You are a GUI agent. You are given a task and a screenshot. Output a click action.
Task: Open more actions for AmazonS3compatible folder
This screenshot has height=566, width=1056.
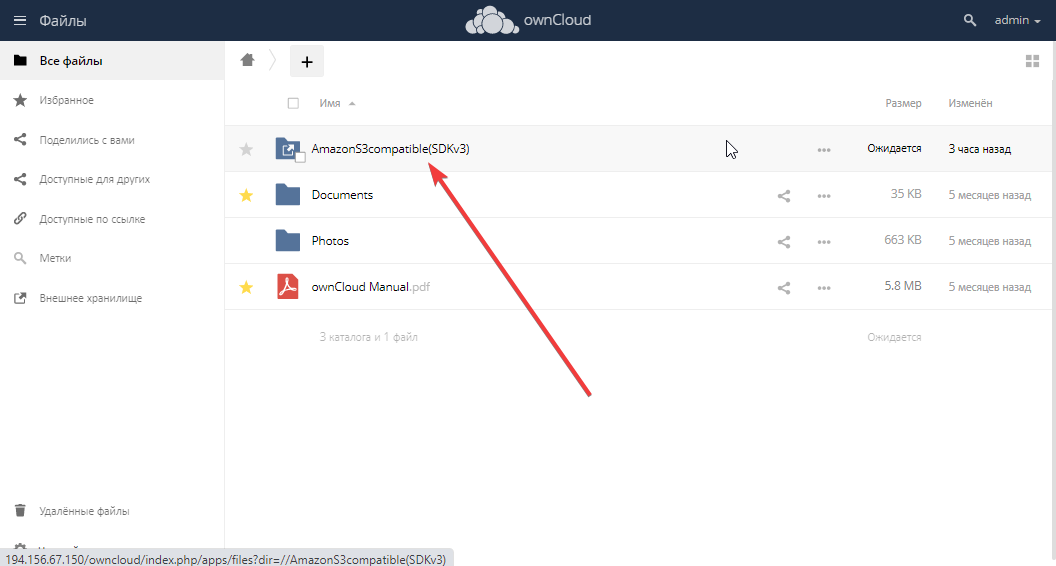(824, 150)
